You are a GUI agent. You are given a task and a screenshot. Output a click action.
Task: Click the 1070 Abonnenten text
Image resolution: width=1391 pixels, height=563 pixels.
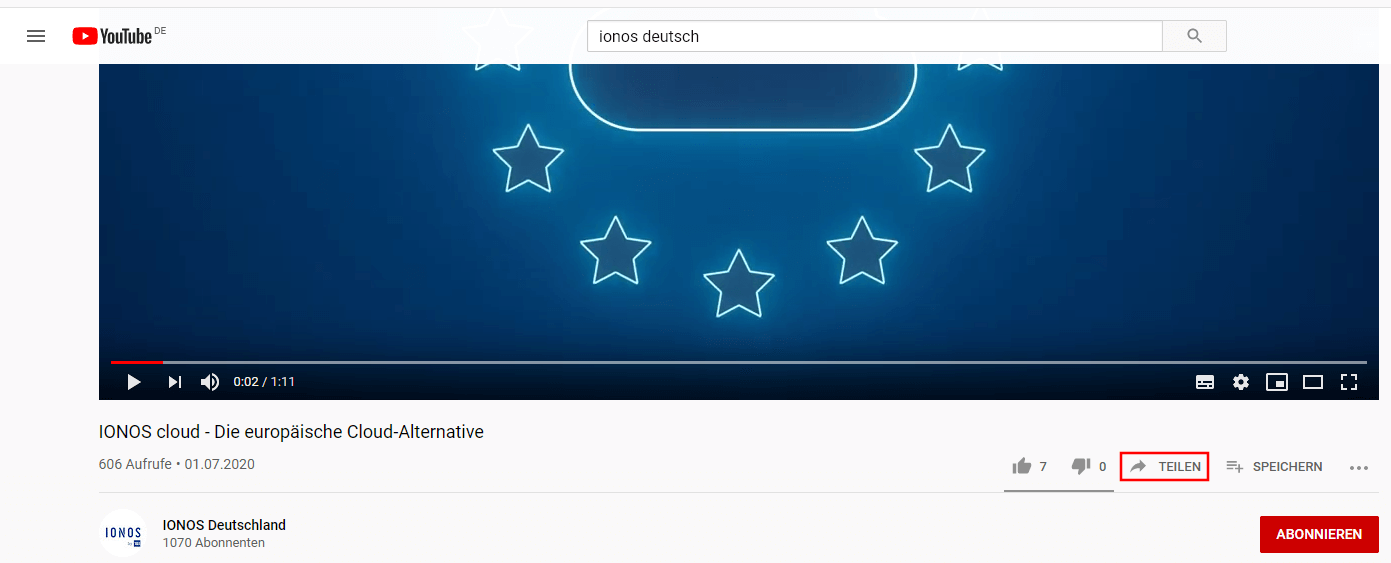click(214, 543)
